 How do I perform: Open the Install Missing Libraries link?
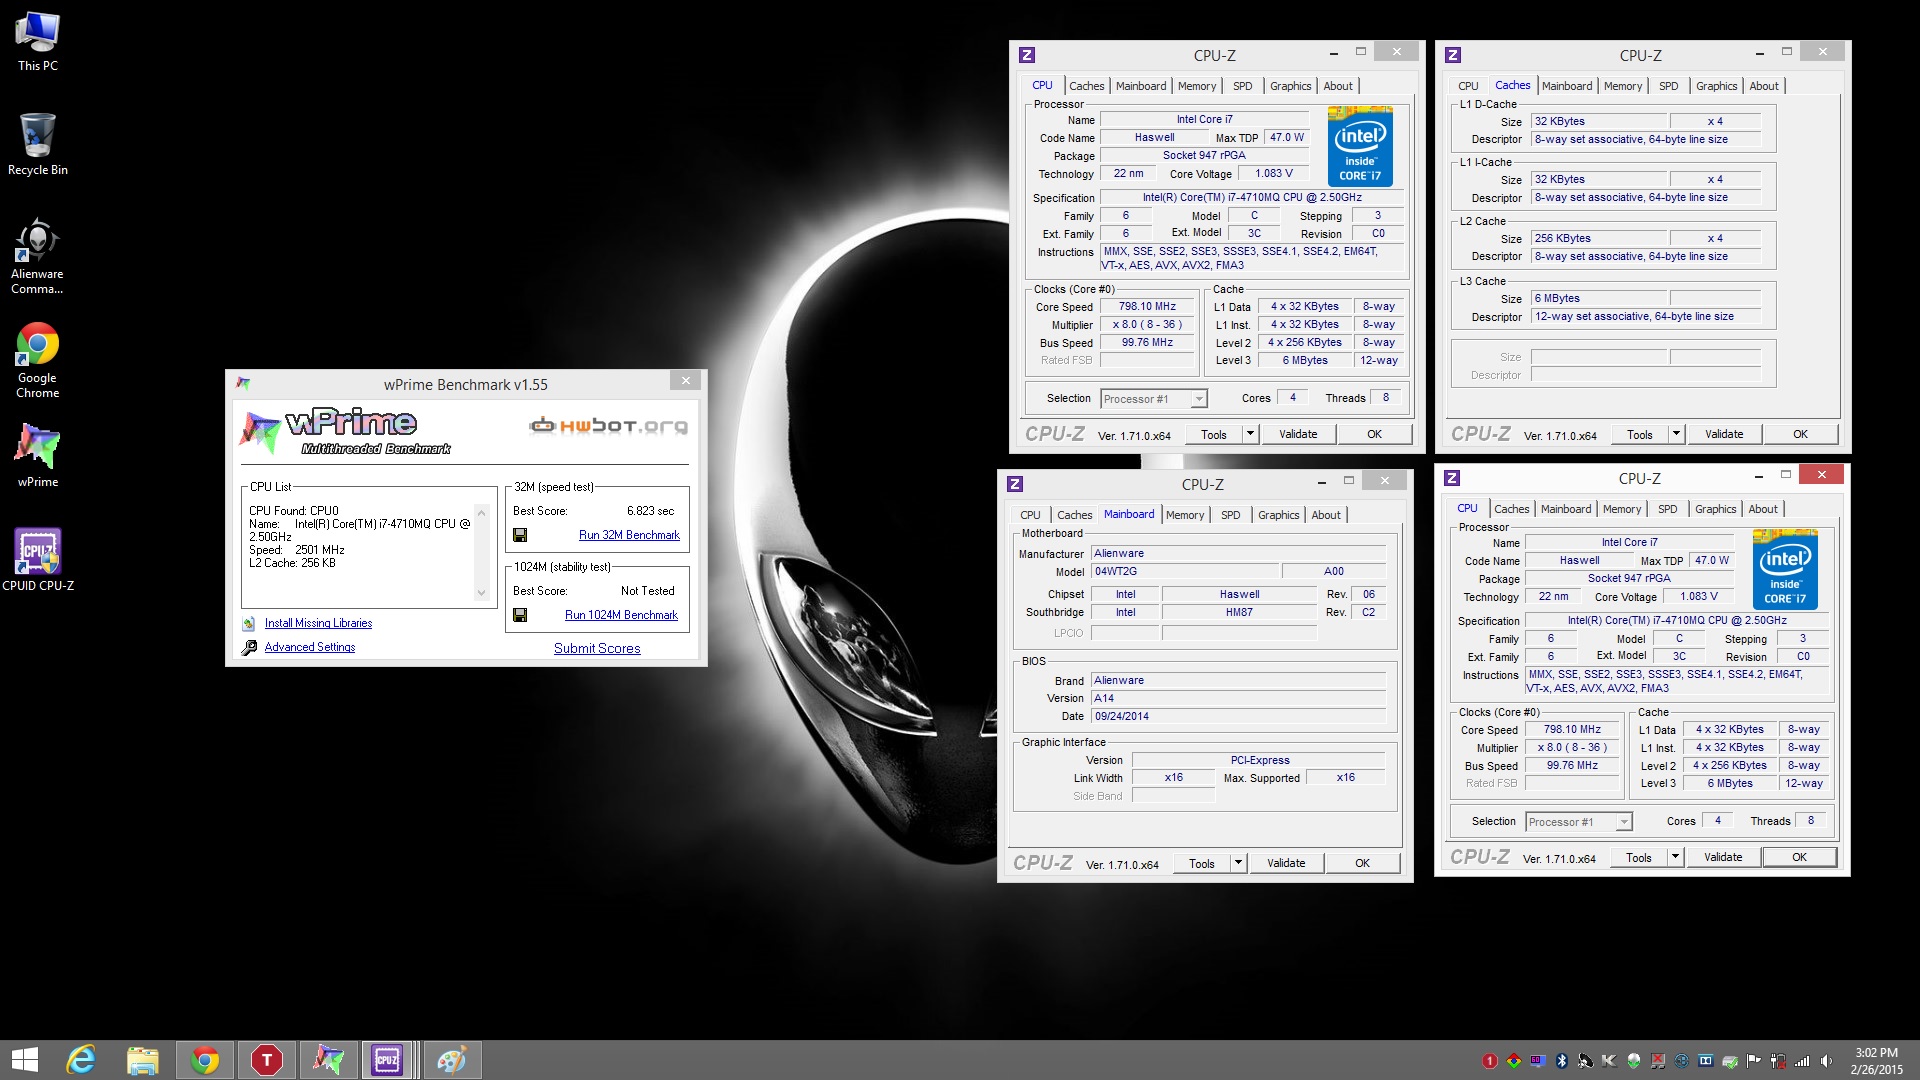(x=318, y=623)
